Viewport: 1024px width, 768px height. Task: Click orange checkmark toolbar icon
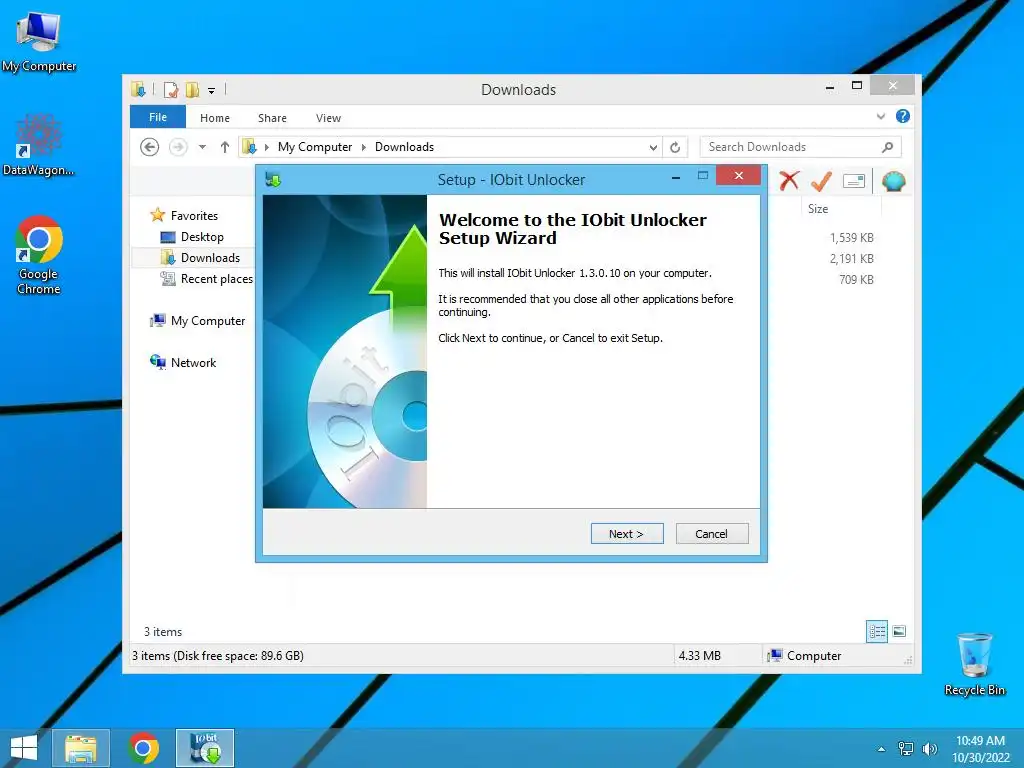click(821, 181)
